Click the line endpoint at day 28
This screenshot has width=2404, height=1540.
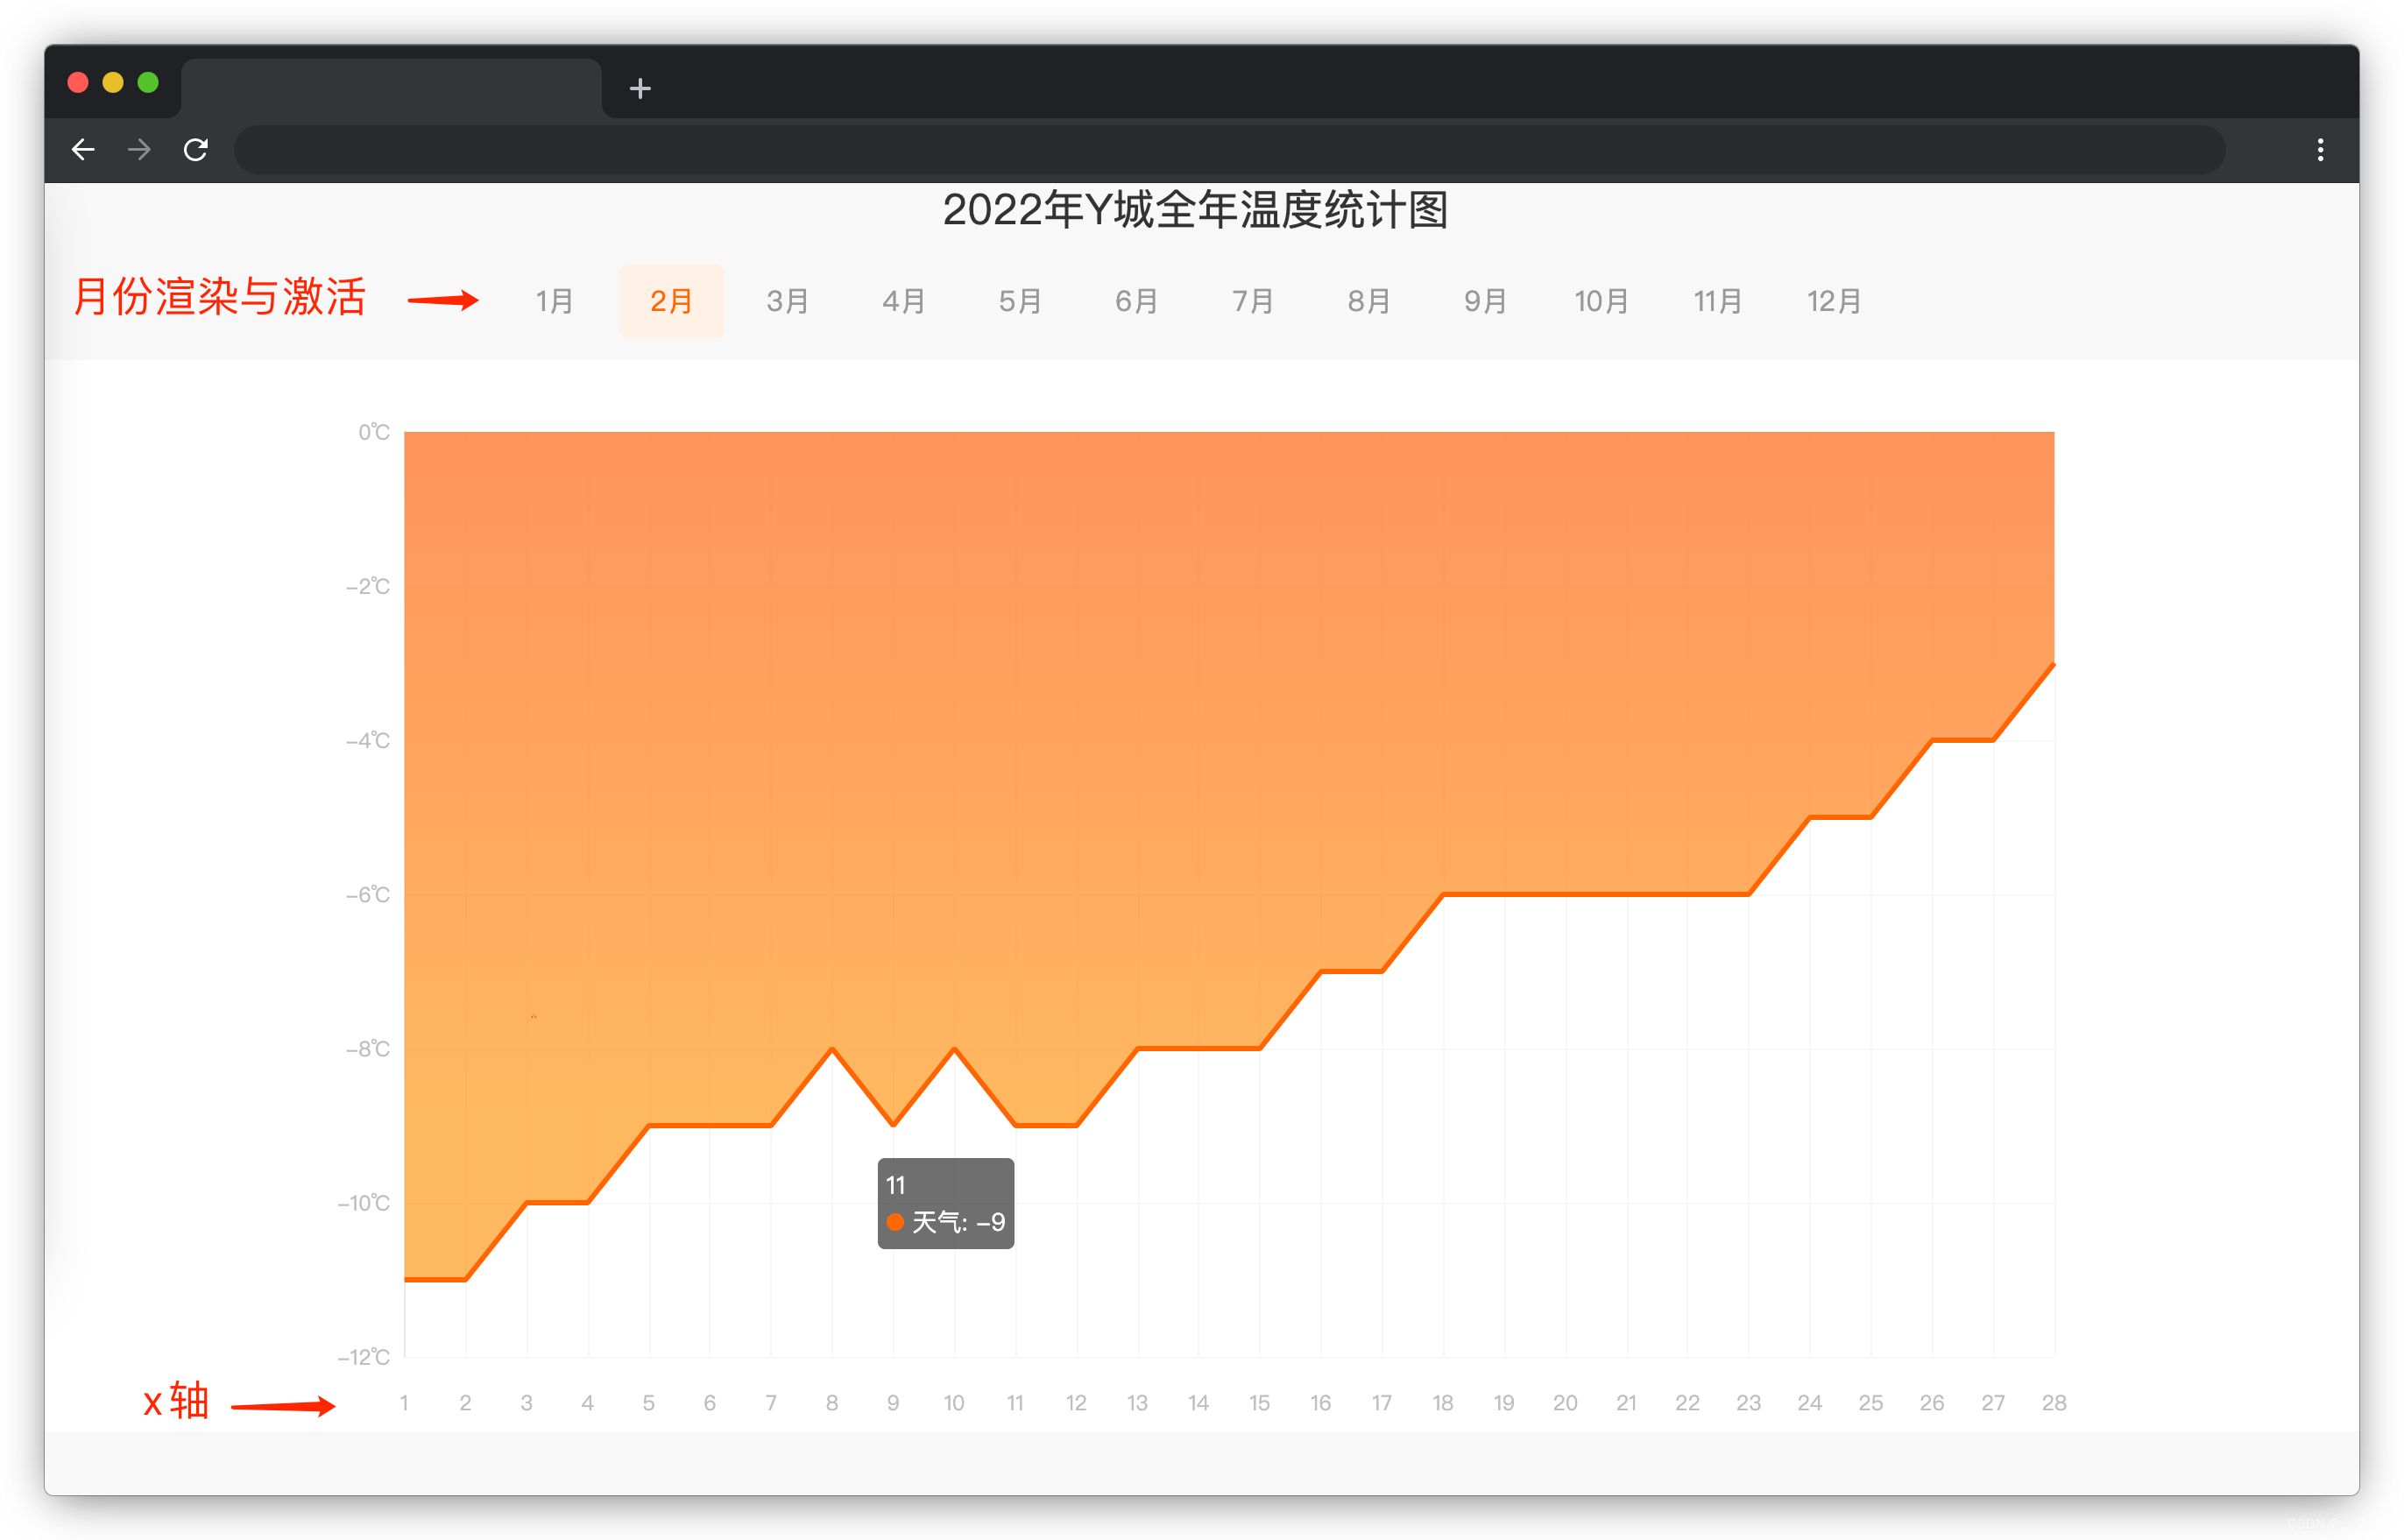click(2053, 664)
